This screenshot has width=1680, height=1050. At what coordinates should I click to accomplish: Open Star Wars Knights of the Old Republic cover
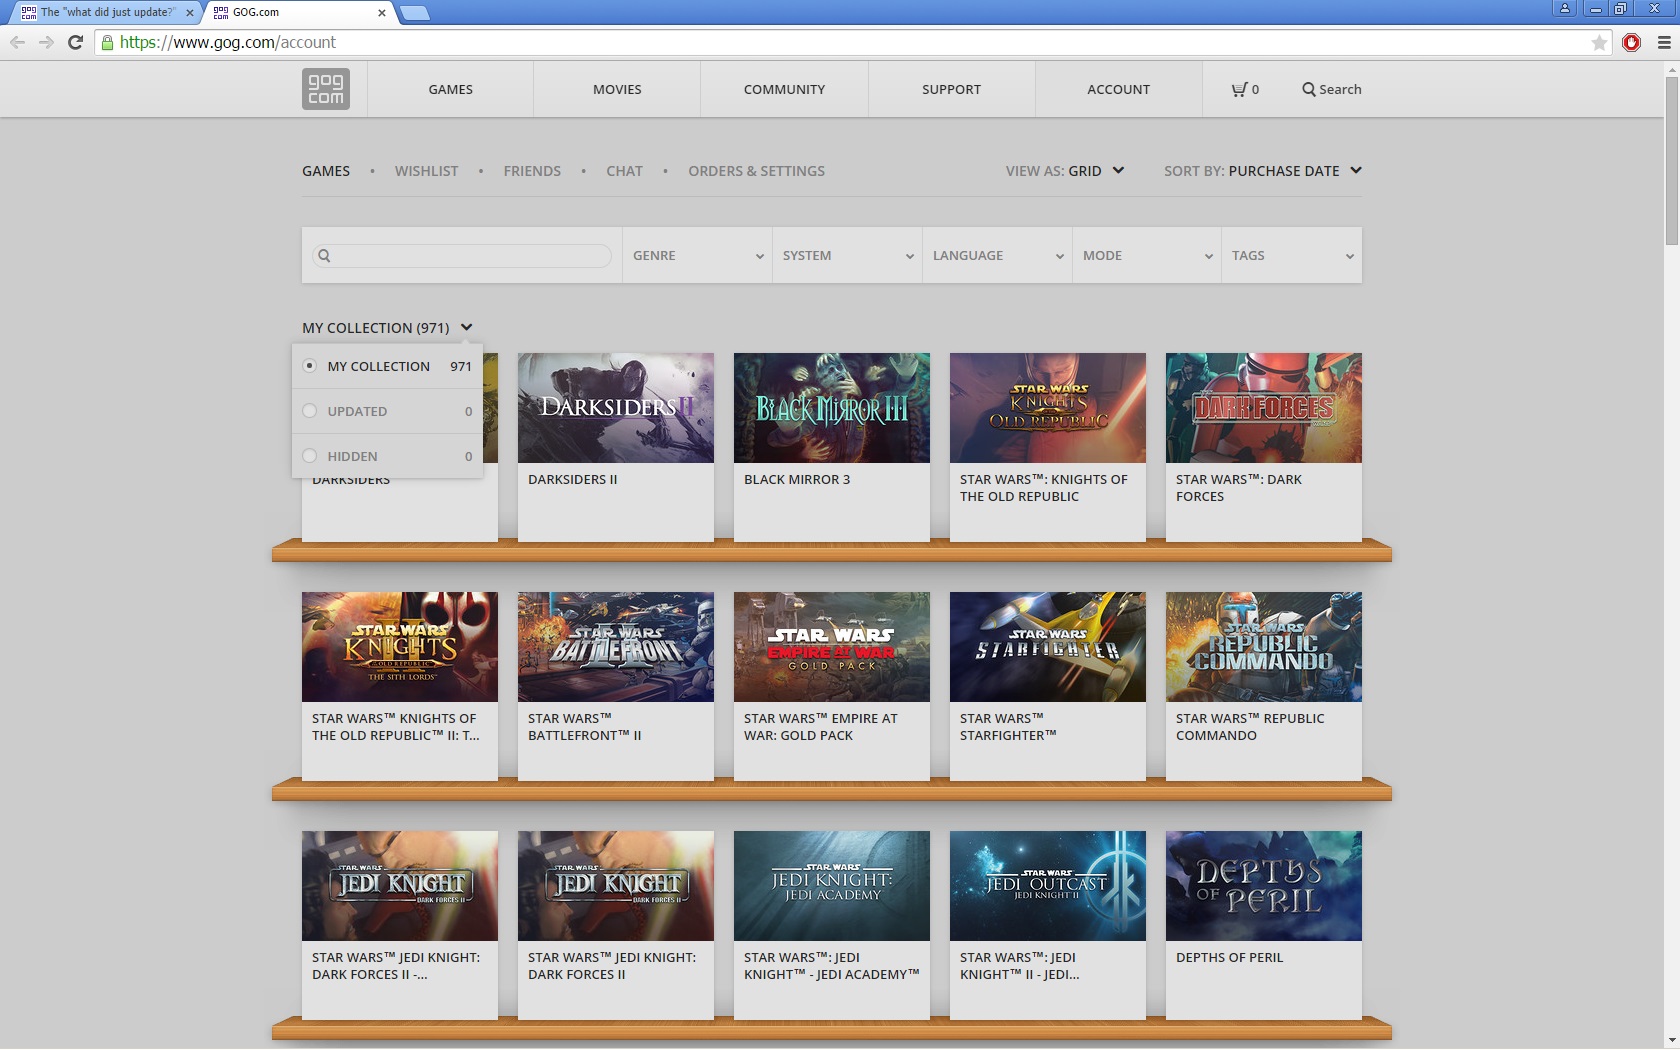click(1048, 408)
